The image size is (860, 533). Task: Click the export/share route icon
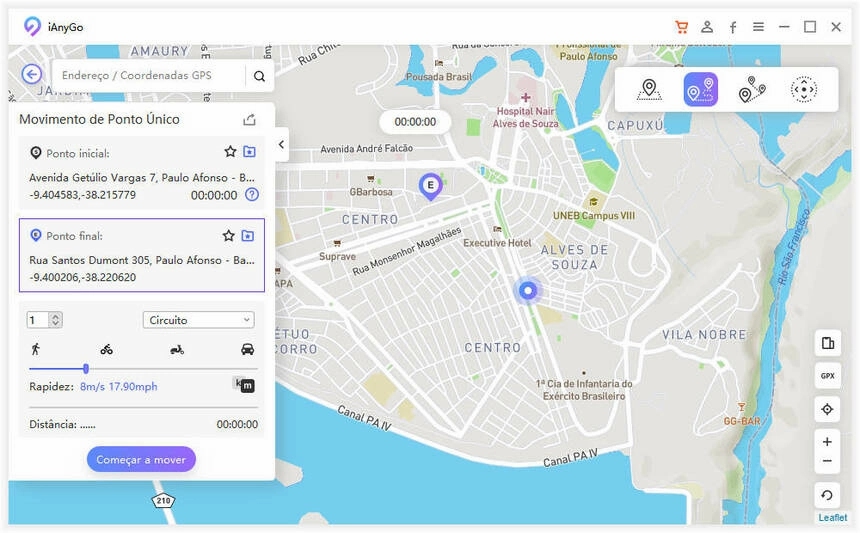[250, 119]
